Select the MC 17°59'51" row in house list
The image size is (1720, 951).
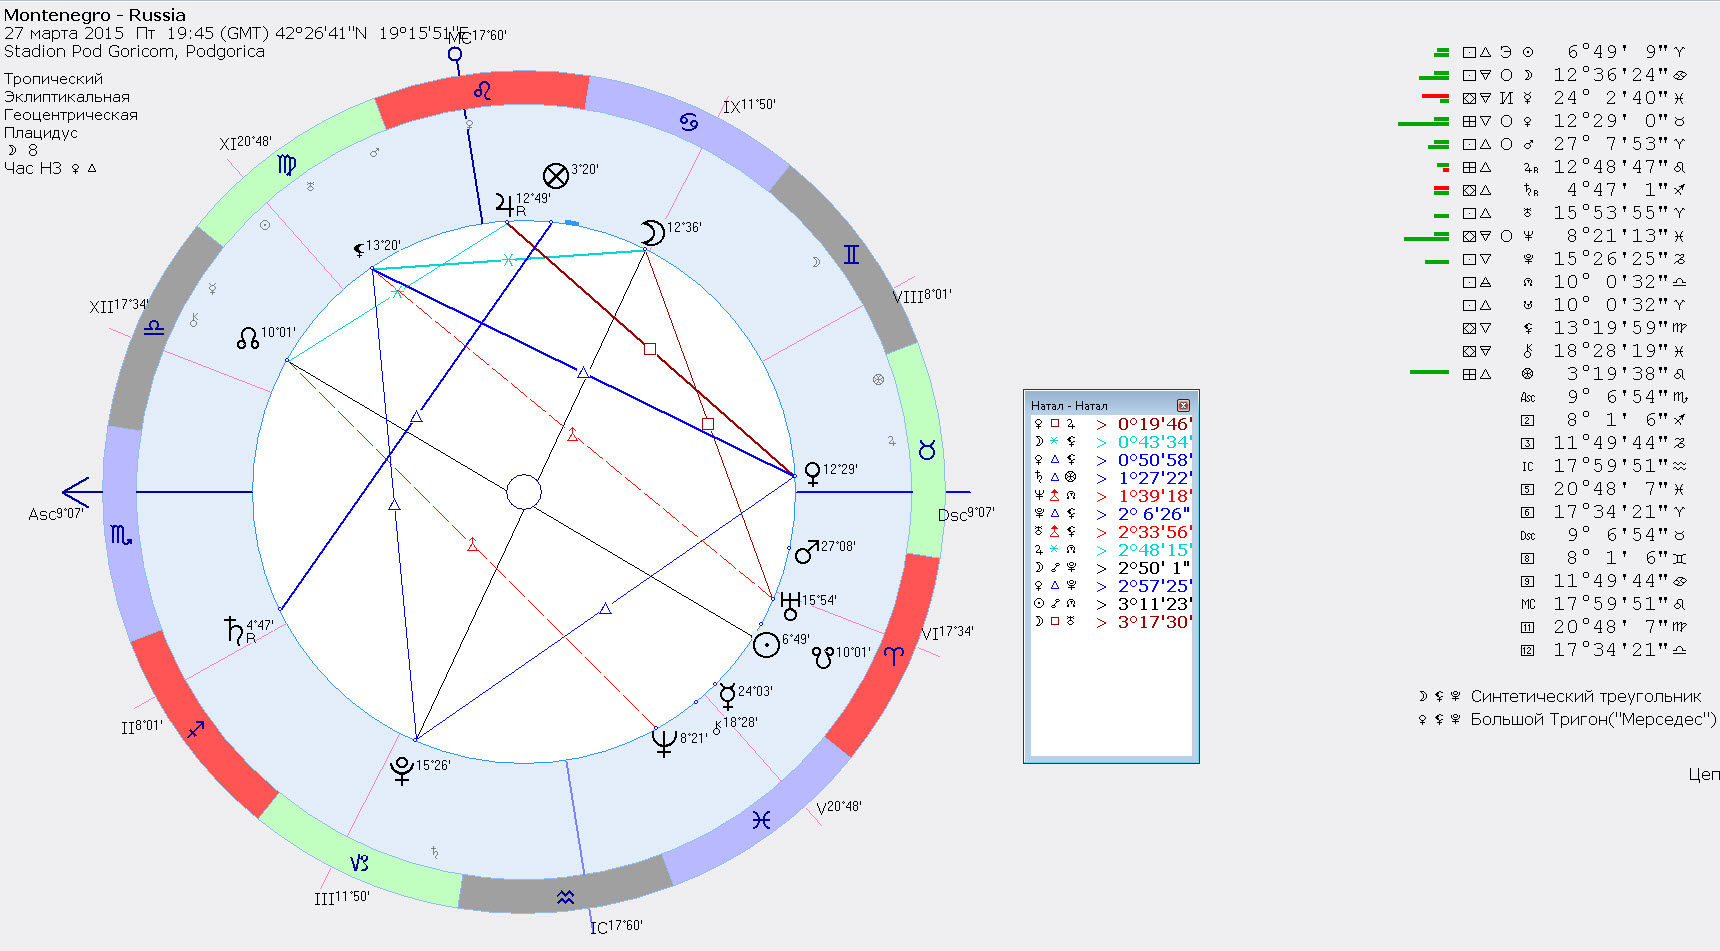pyautogui.click(x=1600, y=604)
